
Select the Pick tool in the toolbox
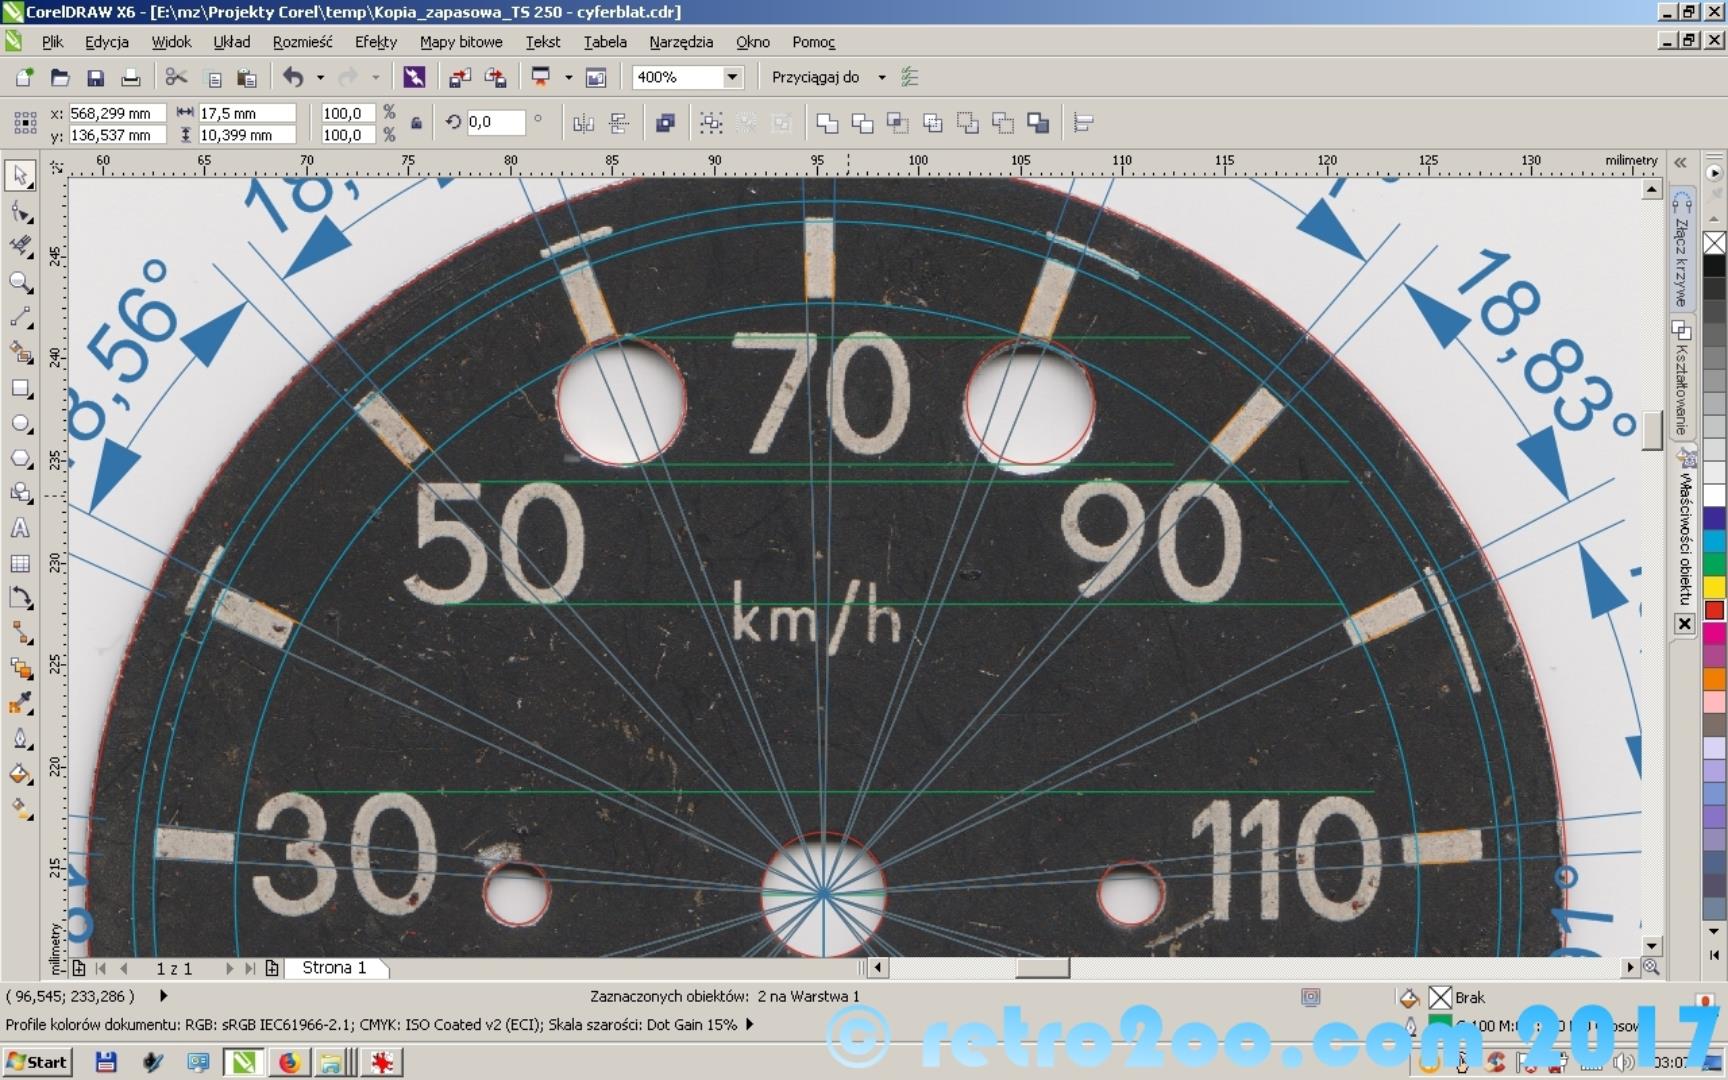[20, 176]
